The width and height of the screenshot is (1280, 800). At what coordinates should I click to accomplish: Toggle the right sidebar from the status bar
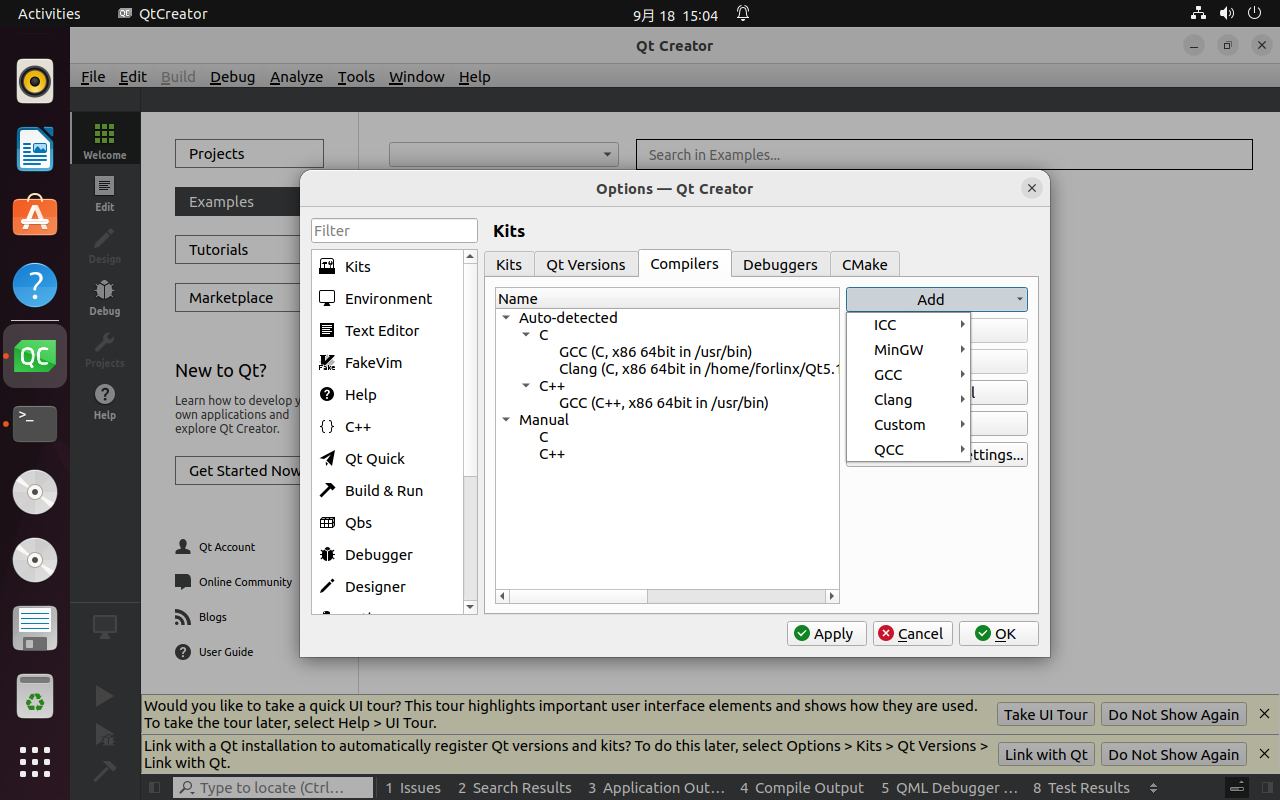click(1266, 788)
